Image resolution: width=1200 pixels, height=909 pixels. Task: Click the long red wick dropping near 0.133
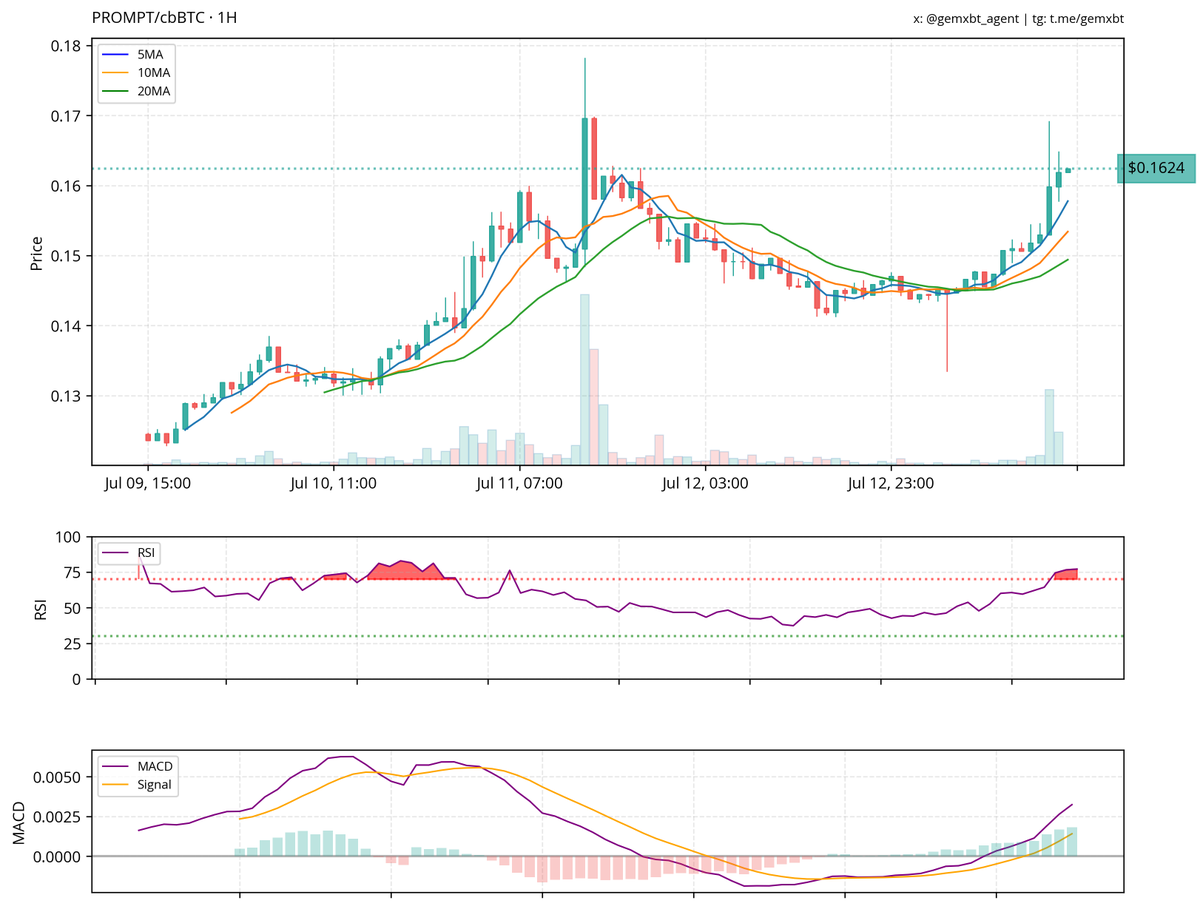tap(947, 331)
